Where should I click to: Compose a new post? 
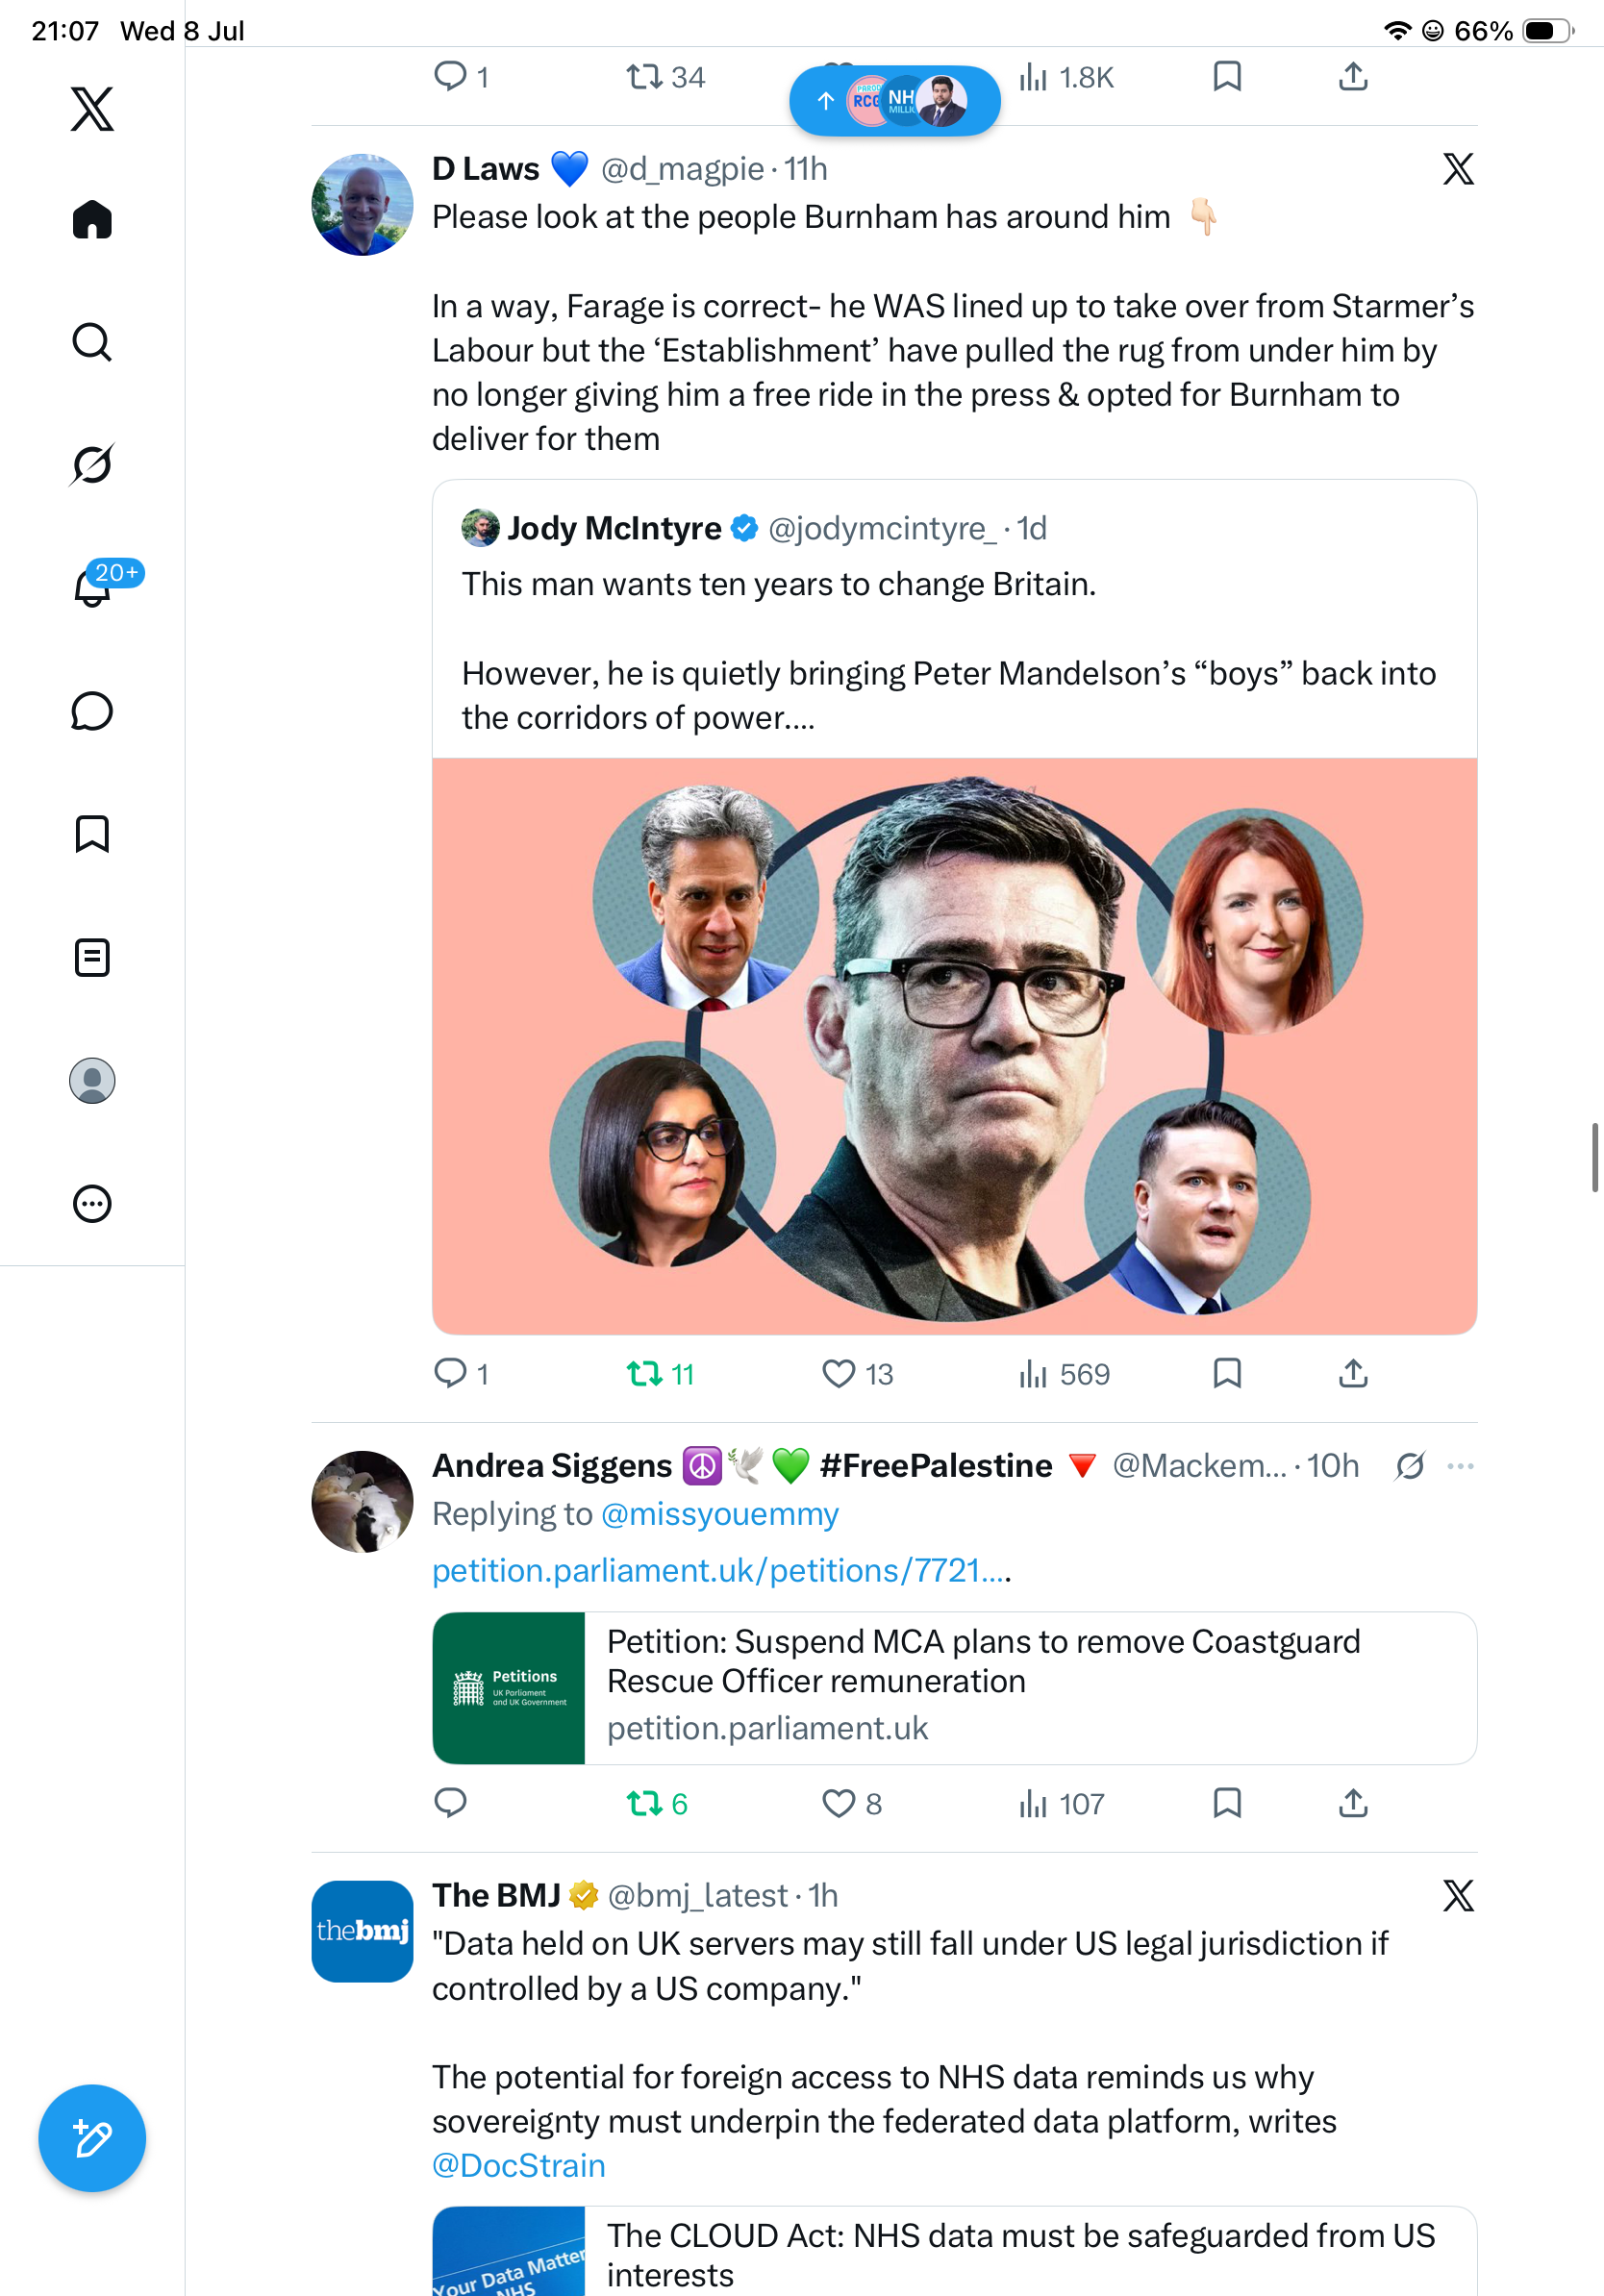pyautogui.click(x=92, y=2138)
